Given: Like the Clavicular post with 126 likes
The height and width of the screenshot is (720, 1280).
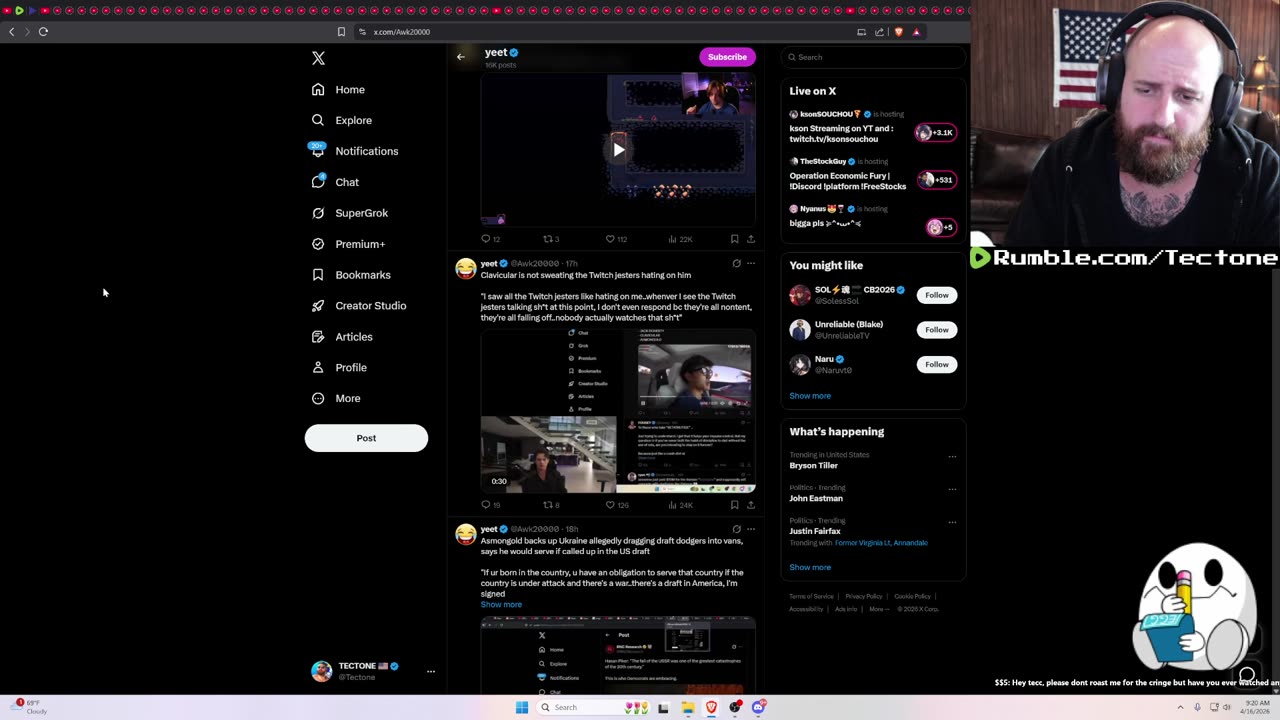Looking at the screenshot, I should pos(616,505).
